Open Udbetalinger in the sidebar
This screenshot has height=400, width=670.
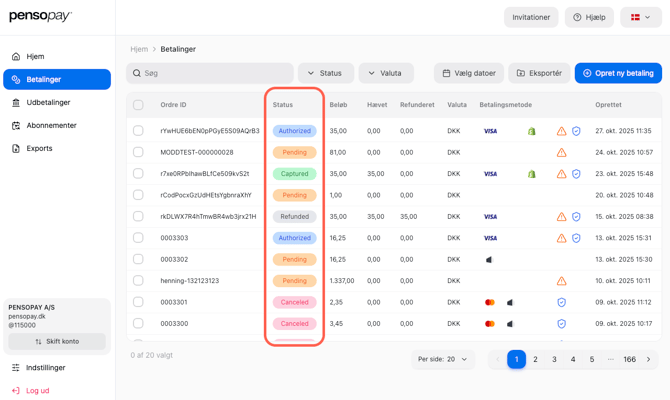point(48,102)
